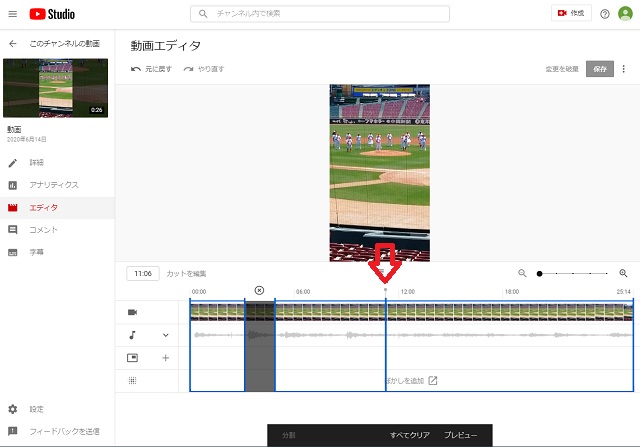Image resolution: width=640 pixels, height=447 pixels.
Task: Click the 作成 create button
Action: pos(571,13)
